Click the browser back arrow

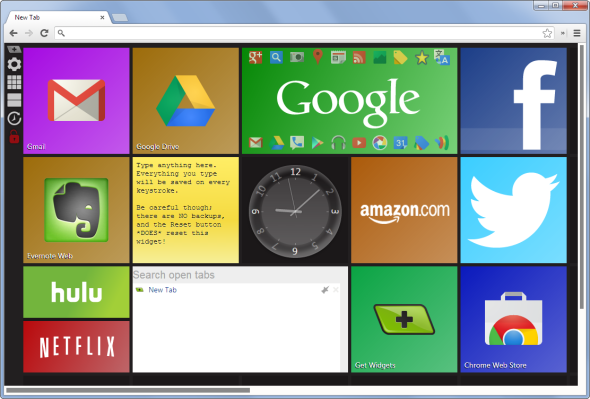coord(14,33)
